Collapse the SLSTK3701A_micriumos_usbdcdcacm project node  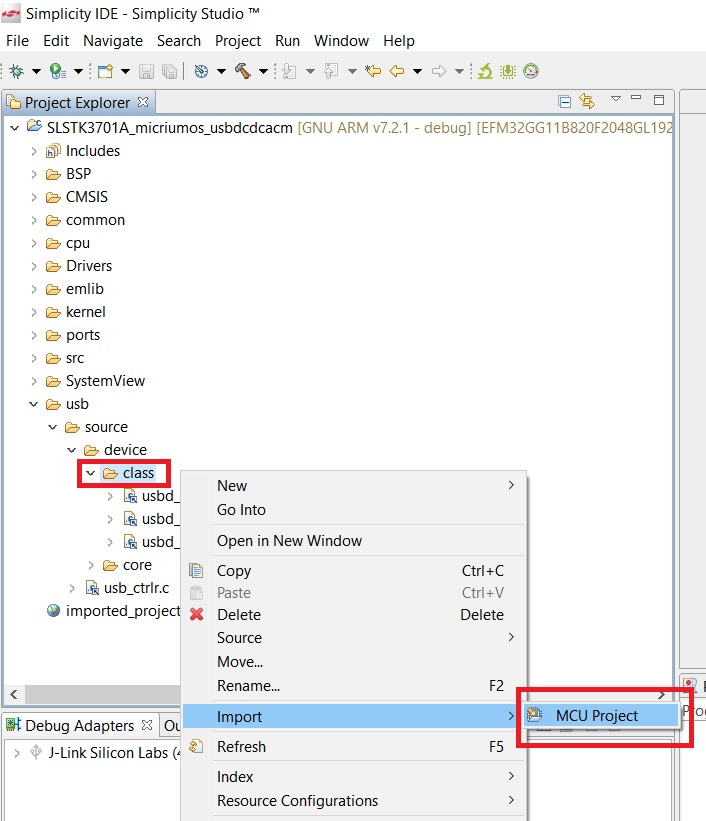tap(15, 127)
